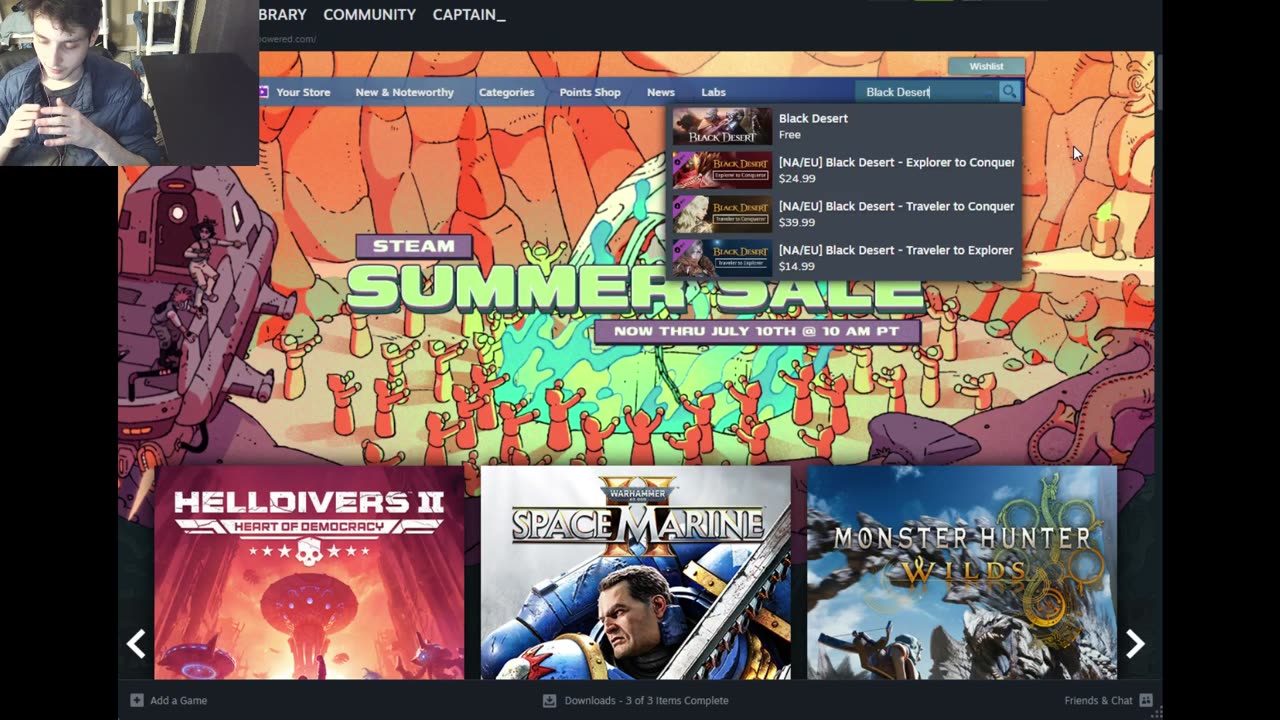Go to next carousel item arrow

(x=1135, y=643)
